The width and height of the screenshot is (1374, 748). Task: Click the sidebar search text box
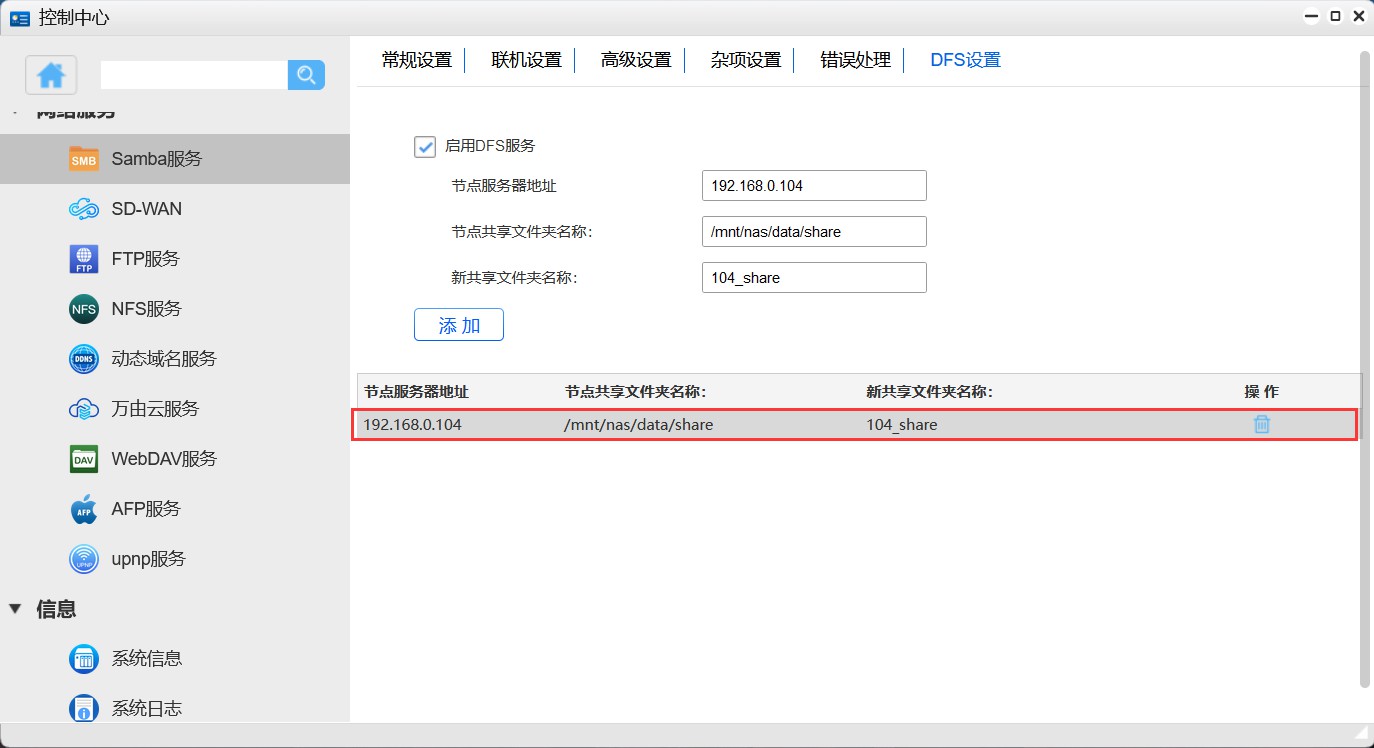coord(194,75)
